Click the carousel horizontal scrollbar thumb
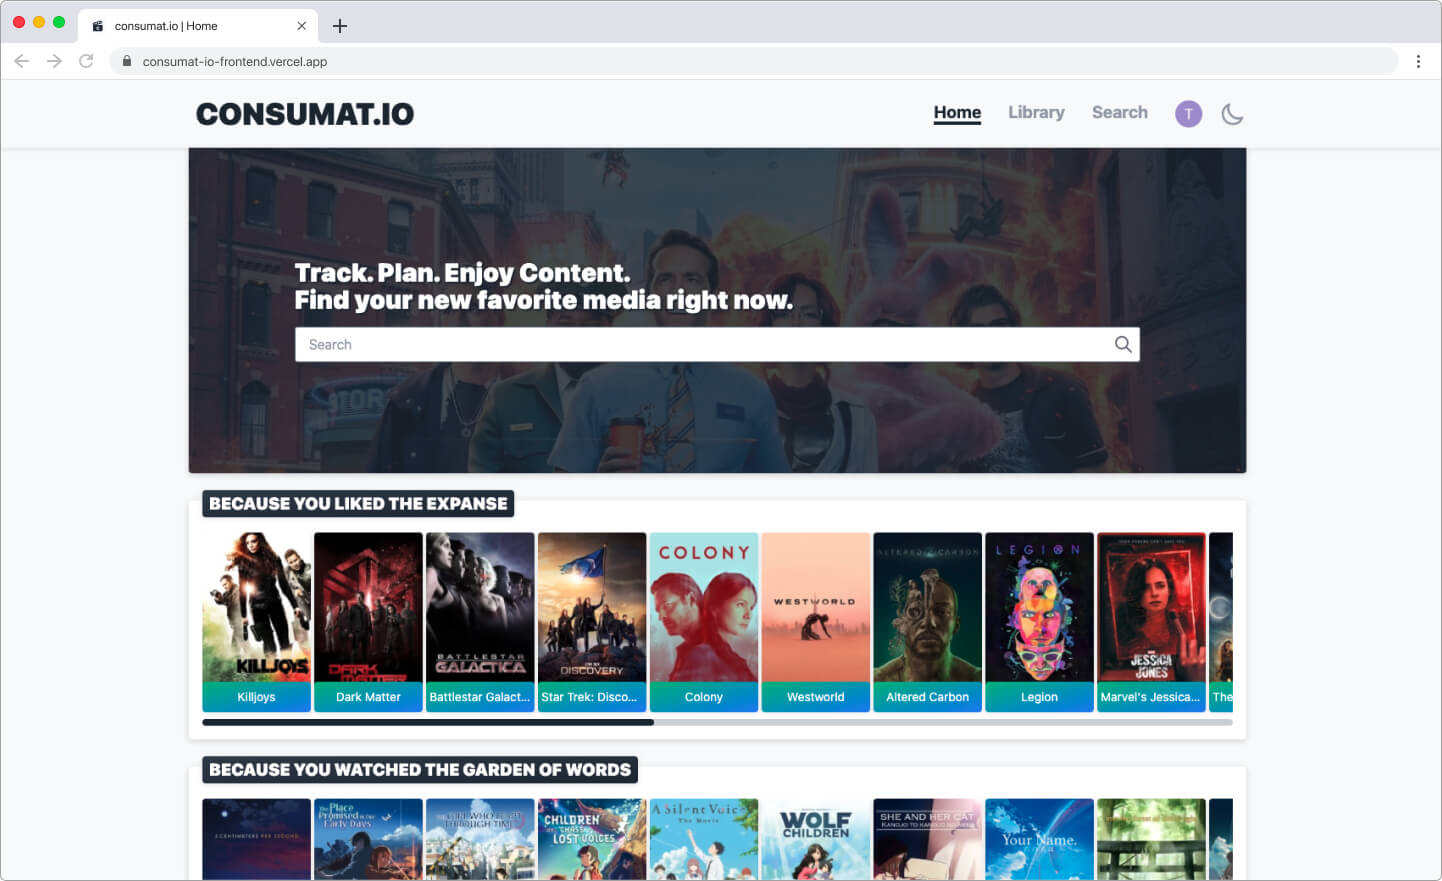 [428, 722]
